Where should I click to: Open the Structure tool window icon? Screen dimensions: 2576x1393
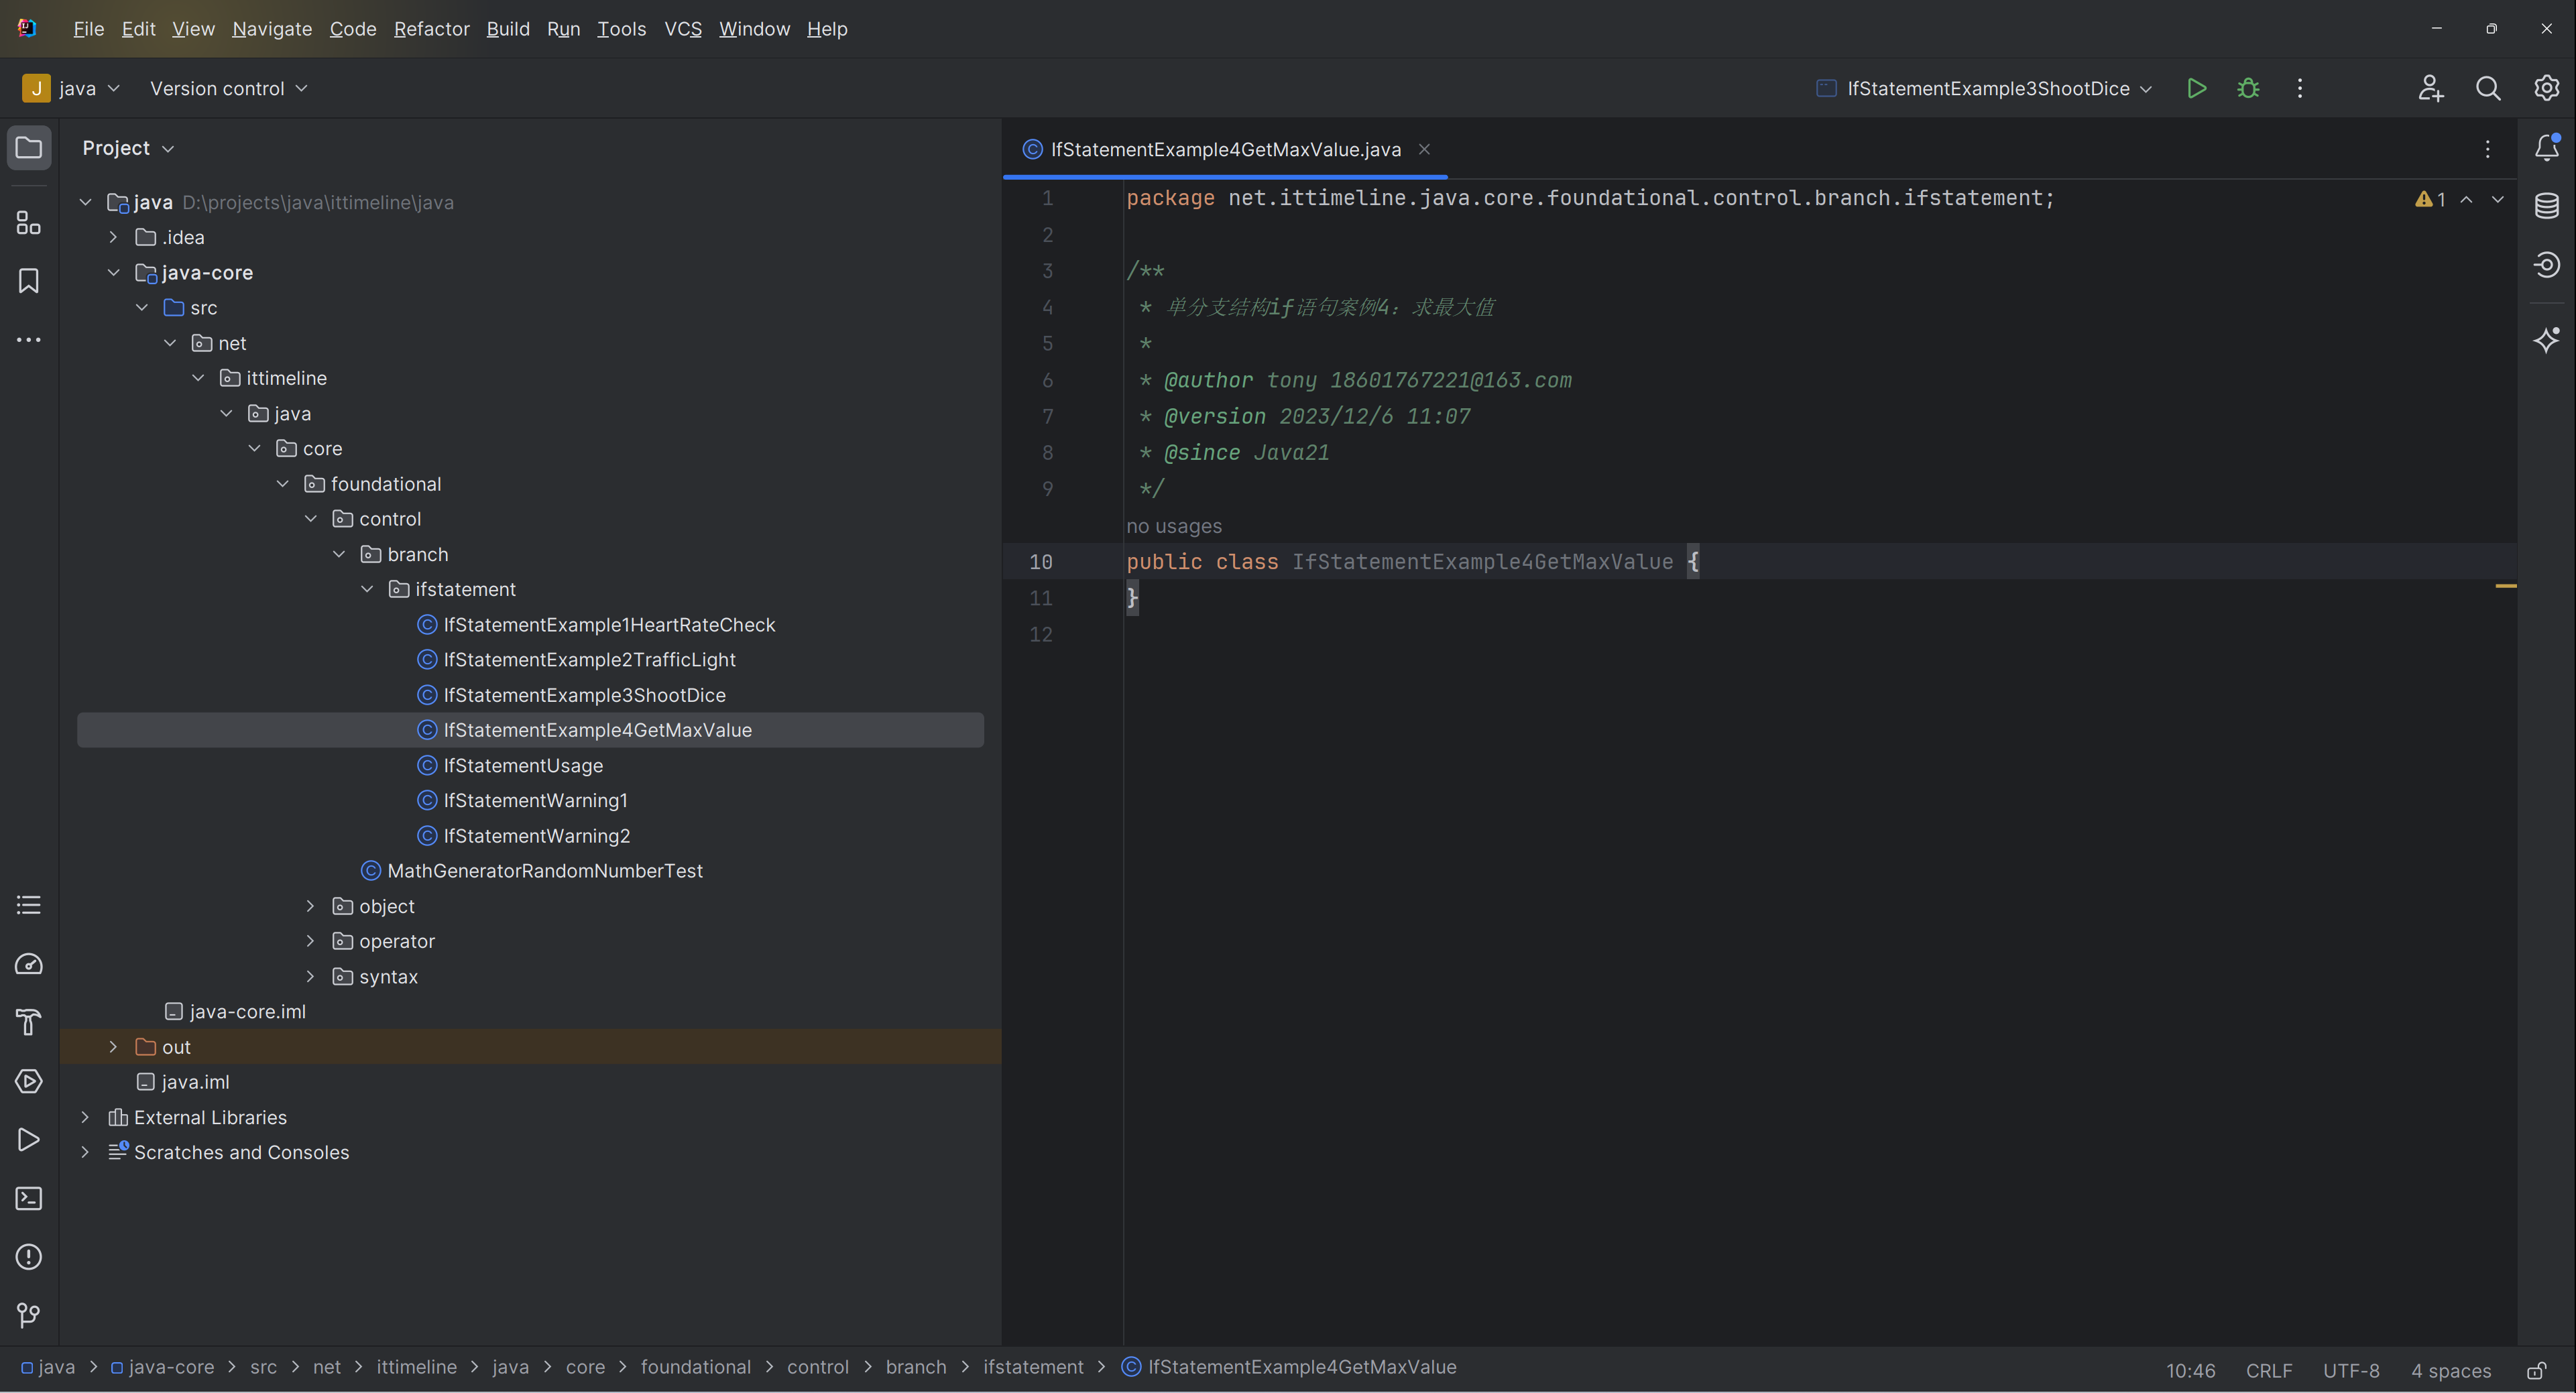(x=29, y=222)
